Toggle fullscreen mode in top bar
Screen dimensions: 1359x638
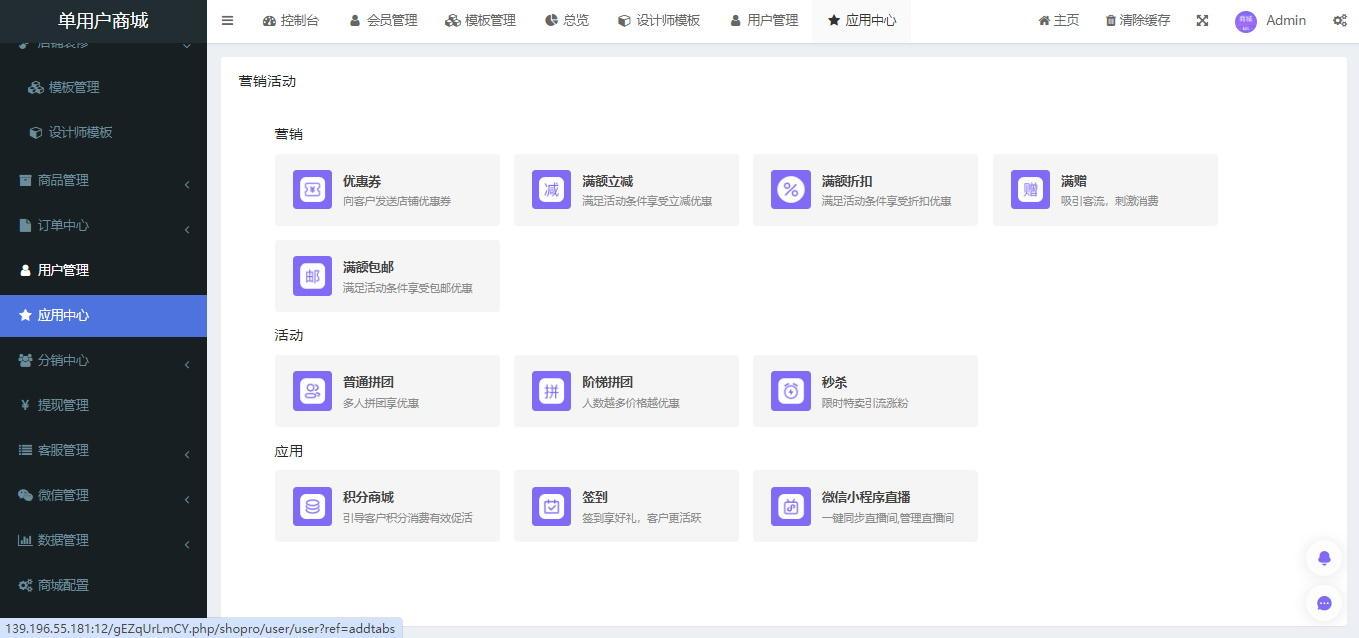[1202, 20]
